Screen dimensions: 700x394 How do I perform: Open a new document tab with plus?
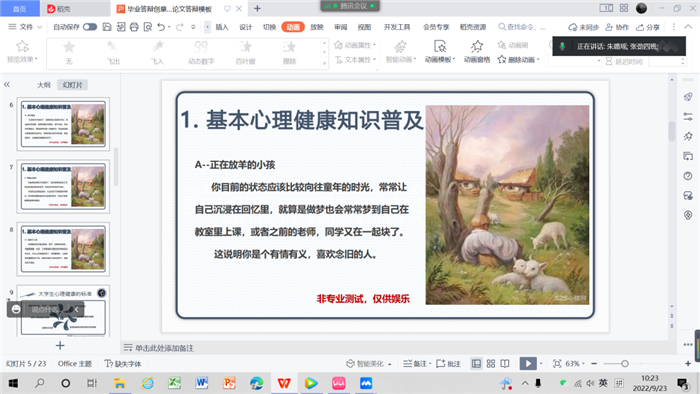258,8
